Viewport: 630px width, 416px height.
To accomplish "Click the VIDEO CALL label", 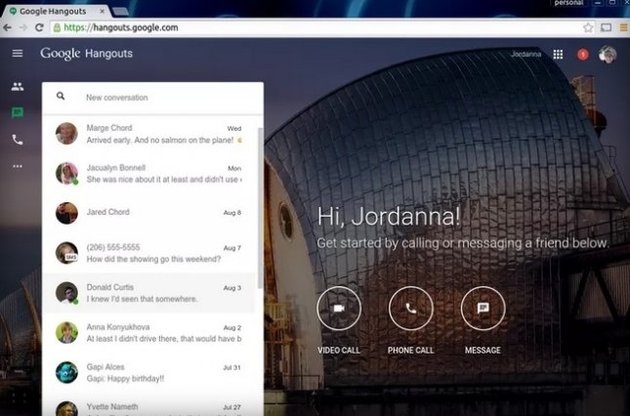I will point(339,350).
